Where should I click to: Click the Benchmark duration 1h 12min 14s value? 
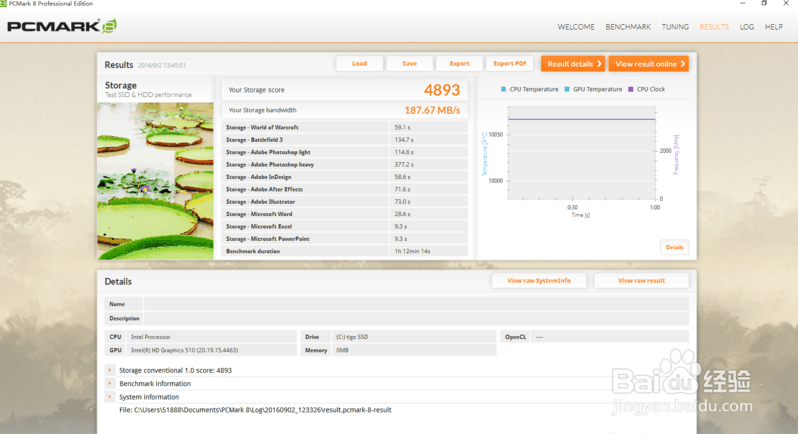[412, 251]
